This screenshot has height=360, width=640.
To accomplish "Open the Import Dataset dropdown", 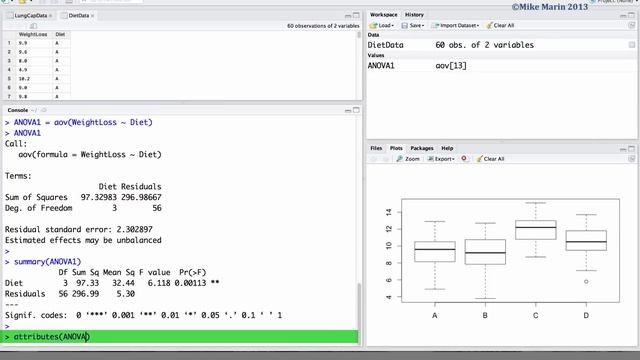I will [x=456, y=25].
